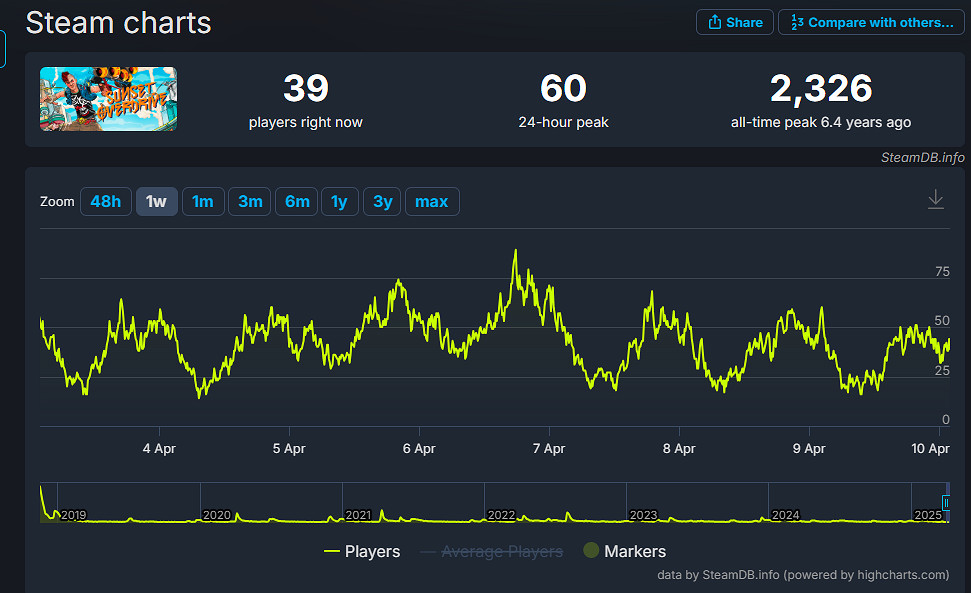Choose the 3m zoom option
Screen dimensions: 971x593
point(250,202)
